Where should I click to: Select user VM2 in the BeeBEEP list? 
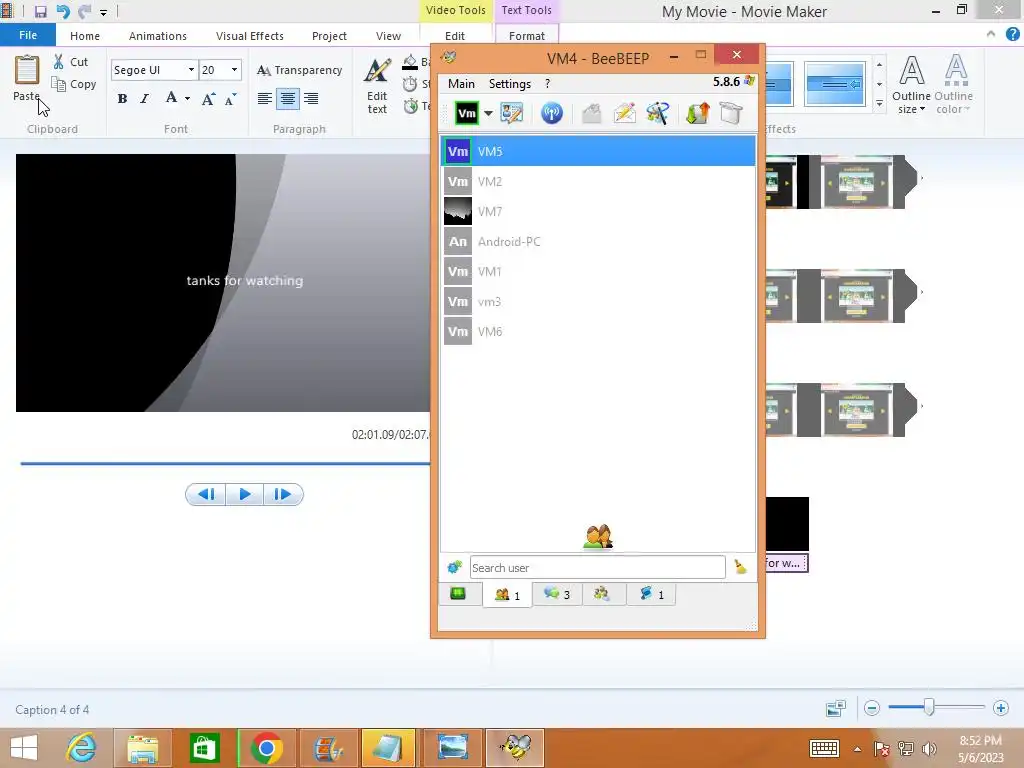pos(599,182)
